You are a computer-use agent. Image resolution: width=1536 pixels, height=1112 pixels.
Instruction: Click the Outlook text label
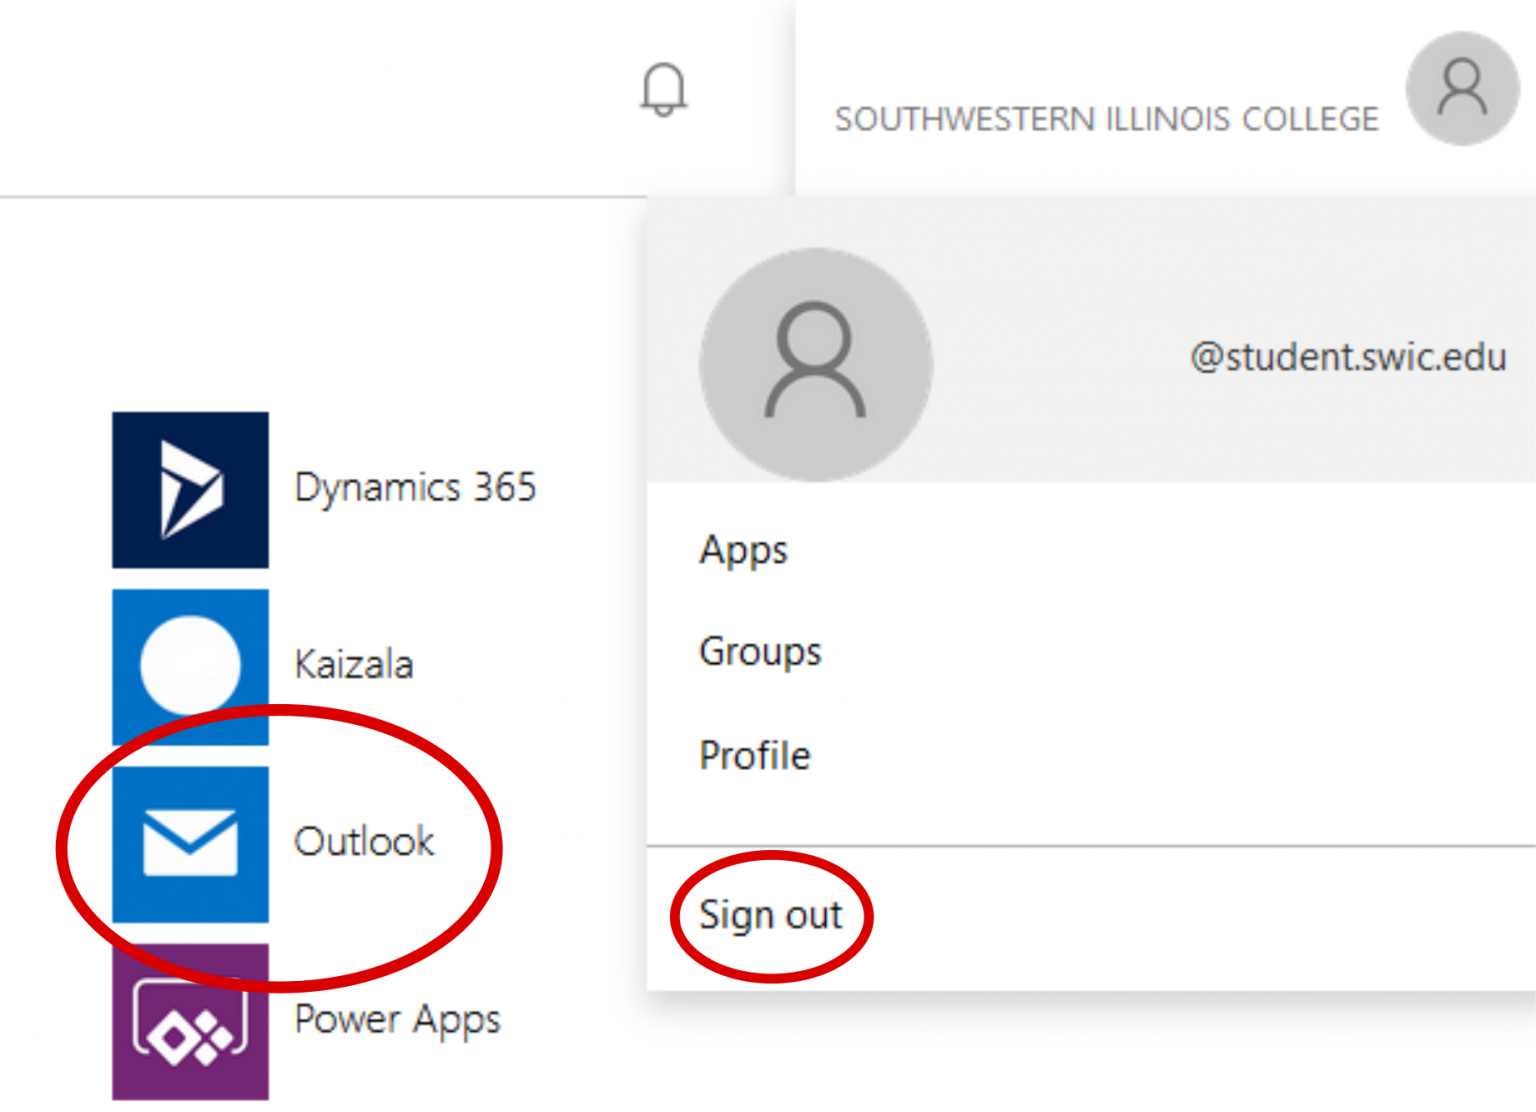click(364, 842)
